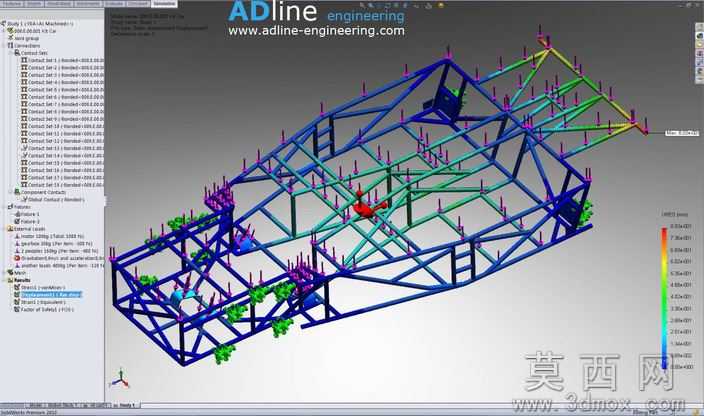Click the Component Contacts folder icon
The image size is (704, 416).
17,192
